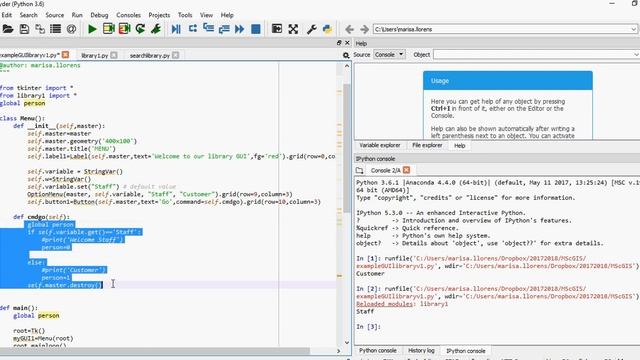Close the library1.py tab
Screen dimensions: 640x360
[114, 55]
